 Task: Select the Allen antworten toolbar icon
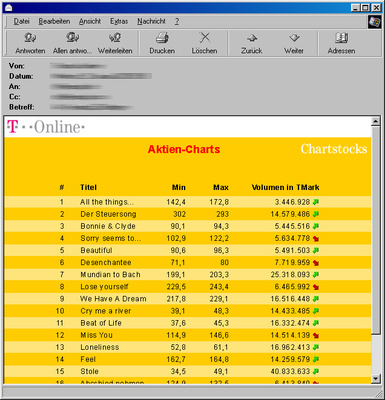[x=72, y=37]
